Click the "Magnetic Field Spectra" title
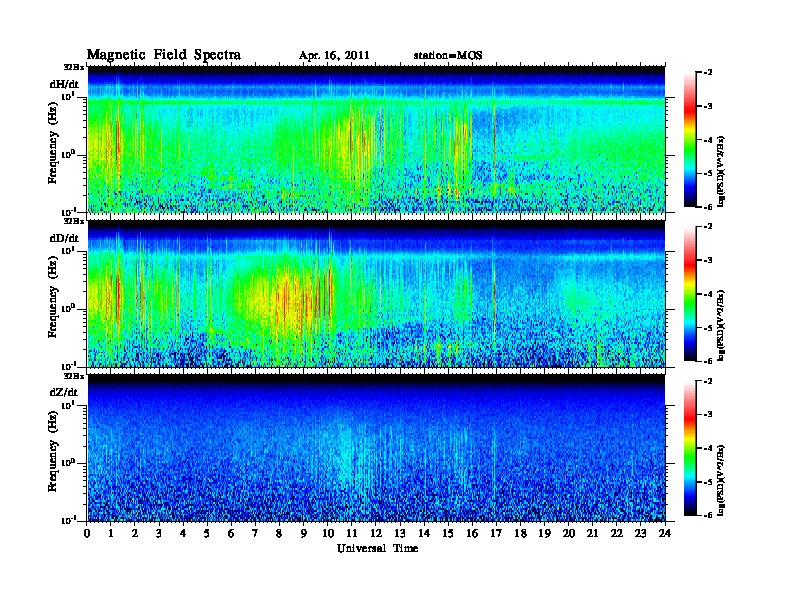Viewport: 792px width, 612px height. coord(164,55)
